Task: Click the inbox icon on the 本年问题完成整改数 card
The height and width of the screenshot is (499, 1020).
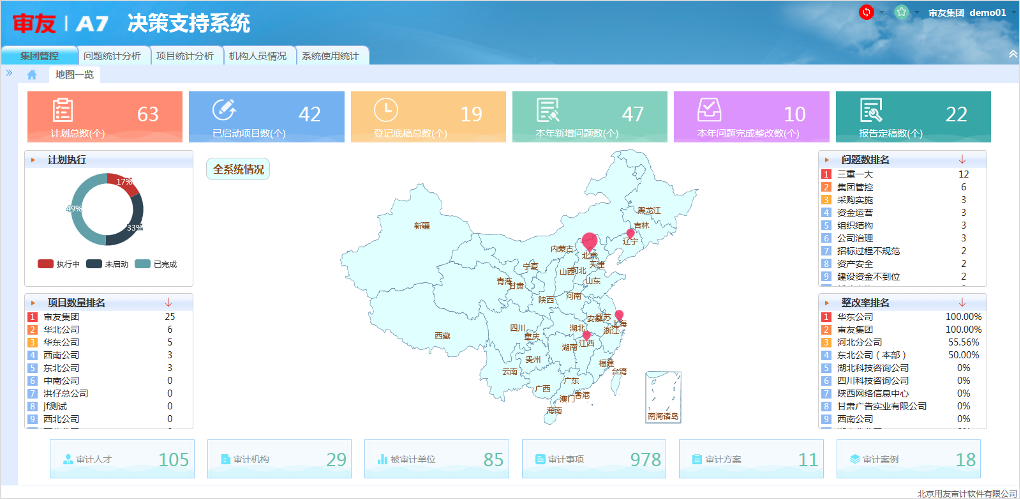Action: (x=709, y=110)
